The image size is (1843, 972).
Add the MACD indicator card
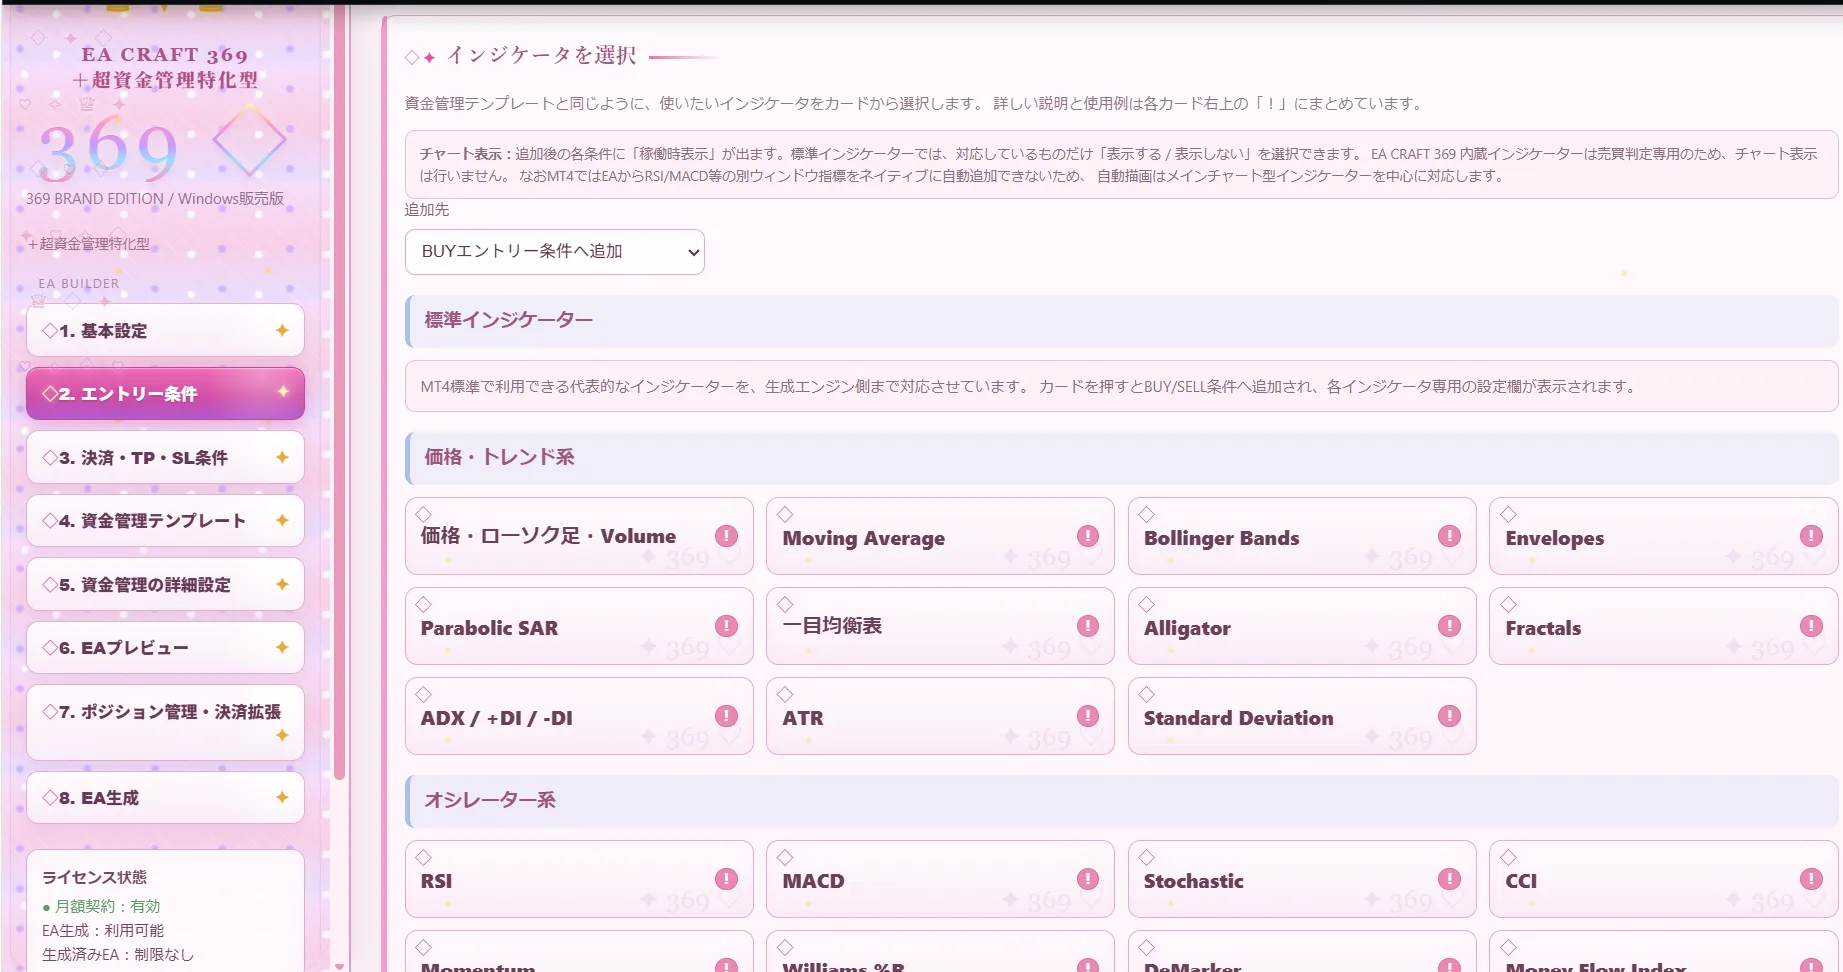(940, 879)
